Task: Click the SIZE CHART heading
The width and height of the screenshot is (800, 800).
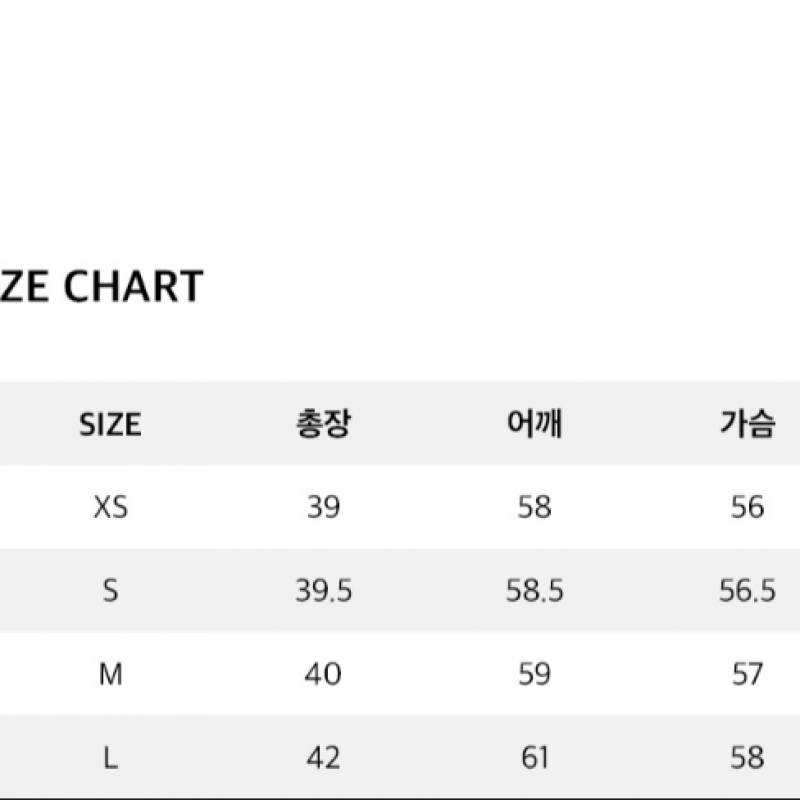Action: (x=102, y=286)
